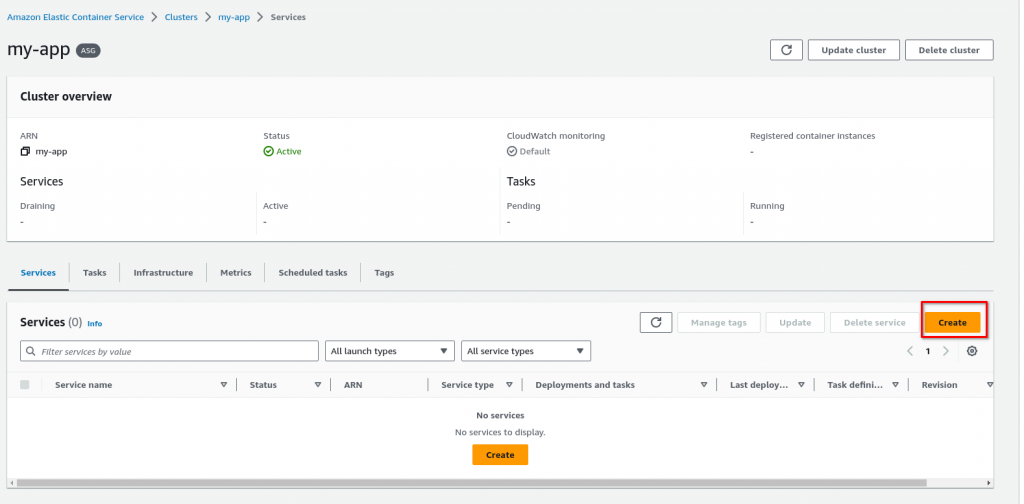Open services table settings gear

pyautogui.click(x=972, y=351)
